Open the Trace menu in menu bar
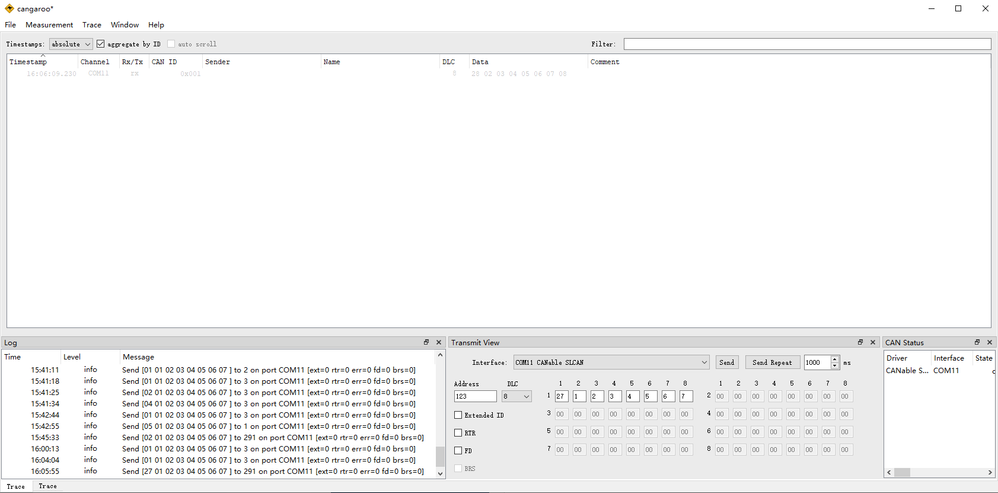This screenshot has width=998, height=493. (92, 25)
